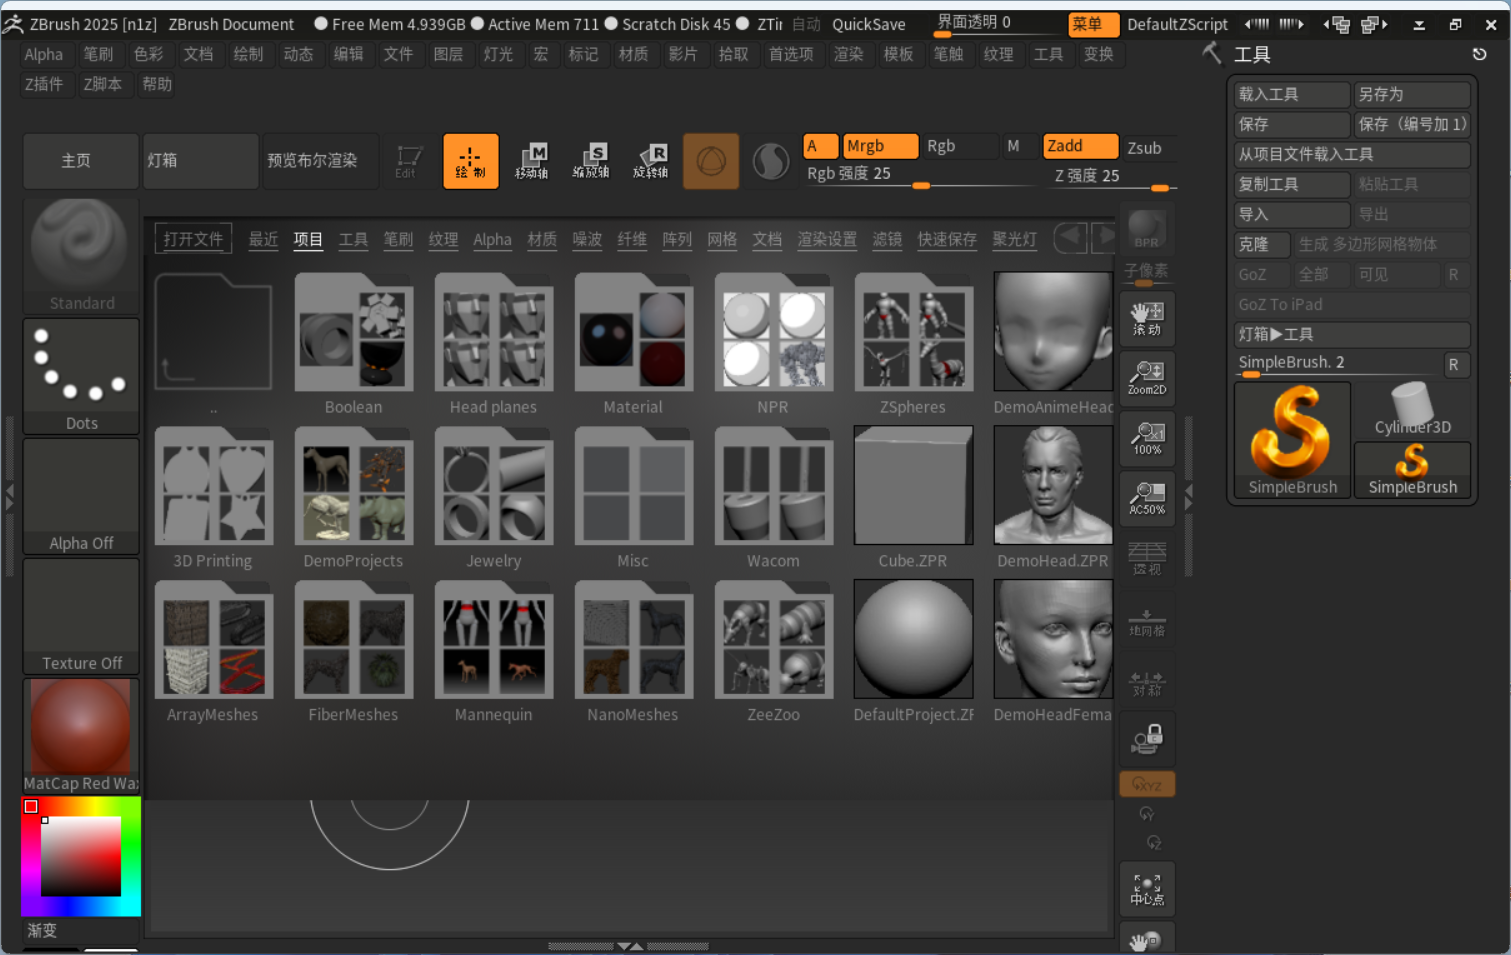Image resolution: width=1511 pixels, height=955 pixels.
Task: Pick a color in the color picker square
Action: 81,856
